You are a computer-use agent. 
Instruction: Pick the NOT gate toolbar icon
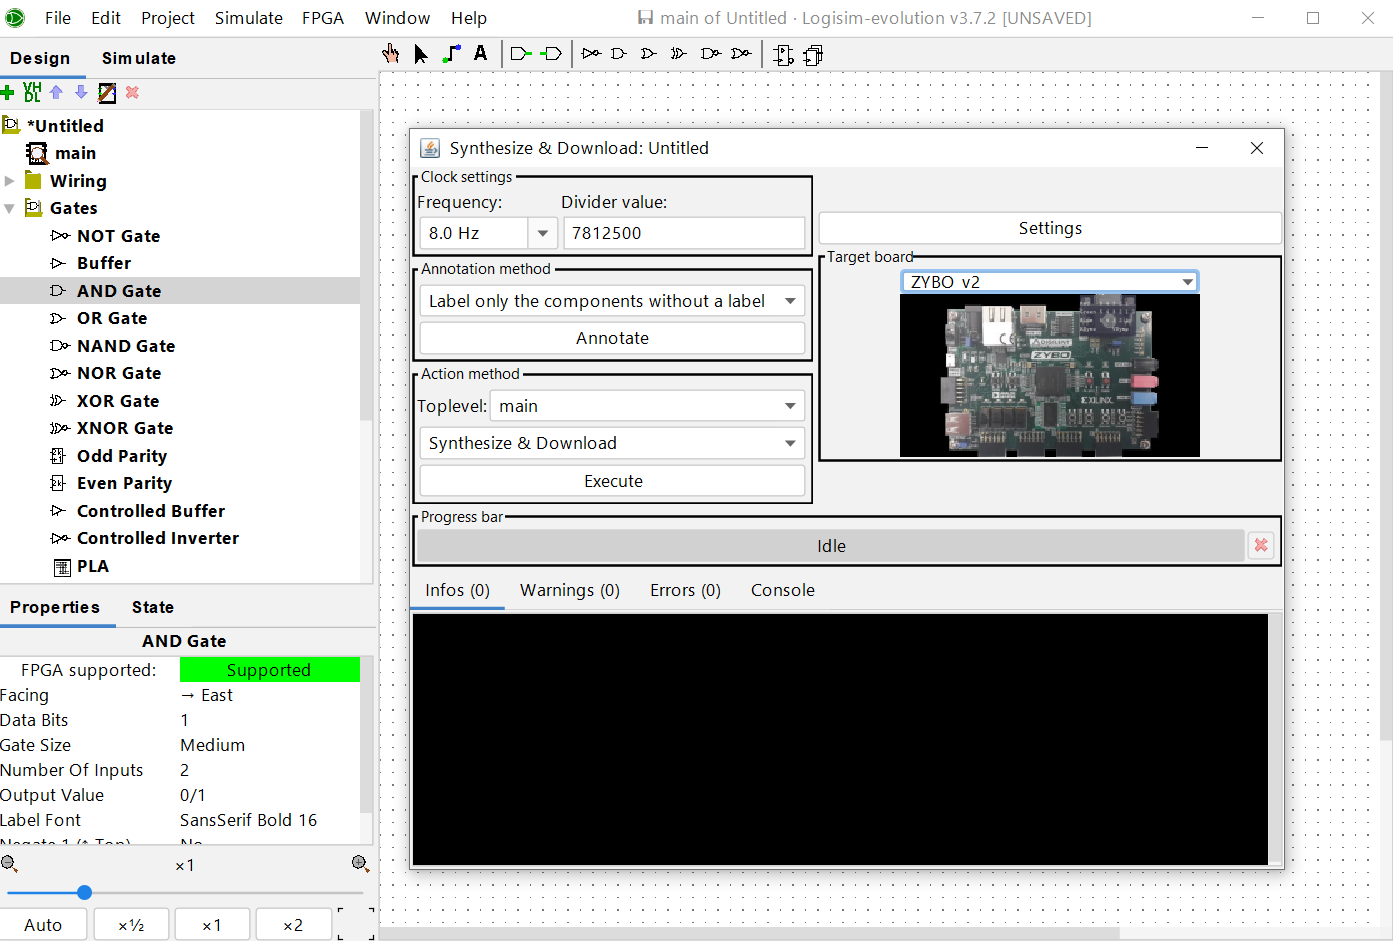point(591,54)
